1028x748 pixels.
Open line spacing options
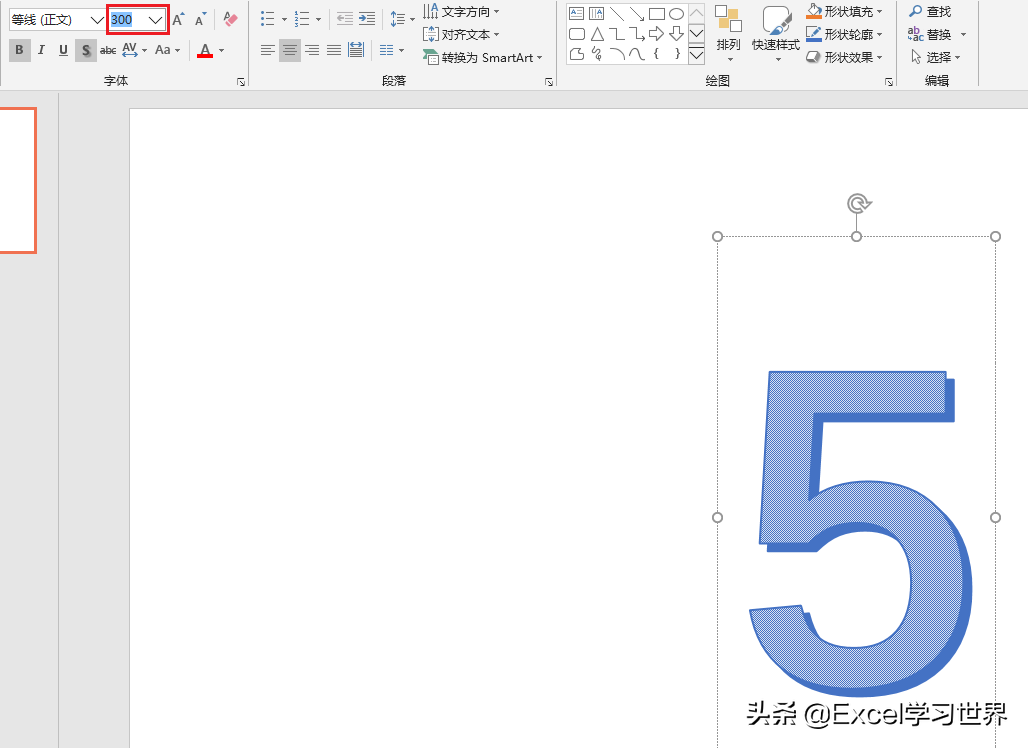[402, 19]
